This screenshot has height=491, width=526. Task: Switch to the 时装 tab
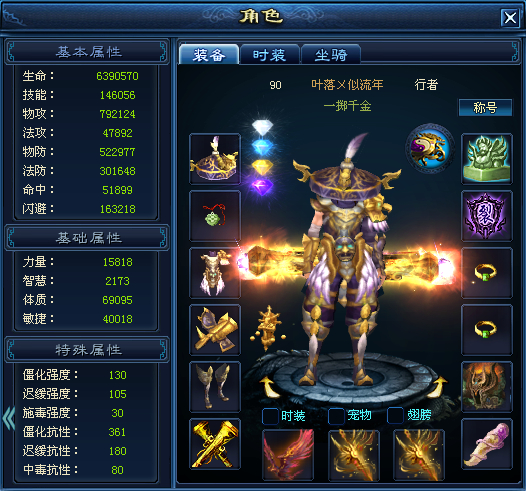click(269, 54)
